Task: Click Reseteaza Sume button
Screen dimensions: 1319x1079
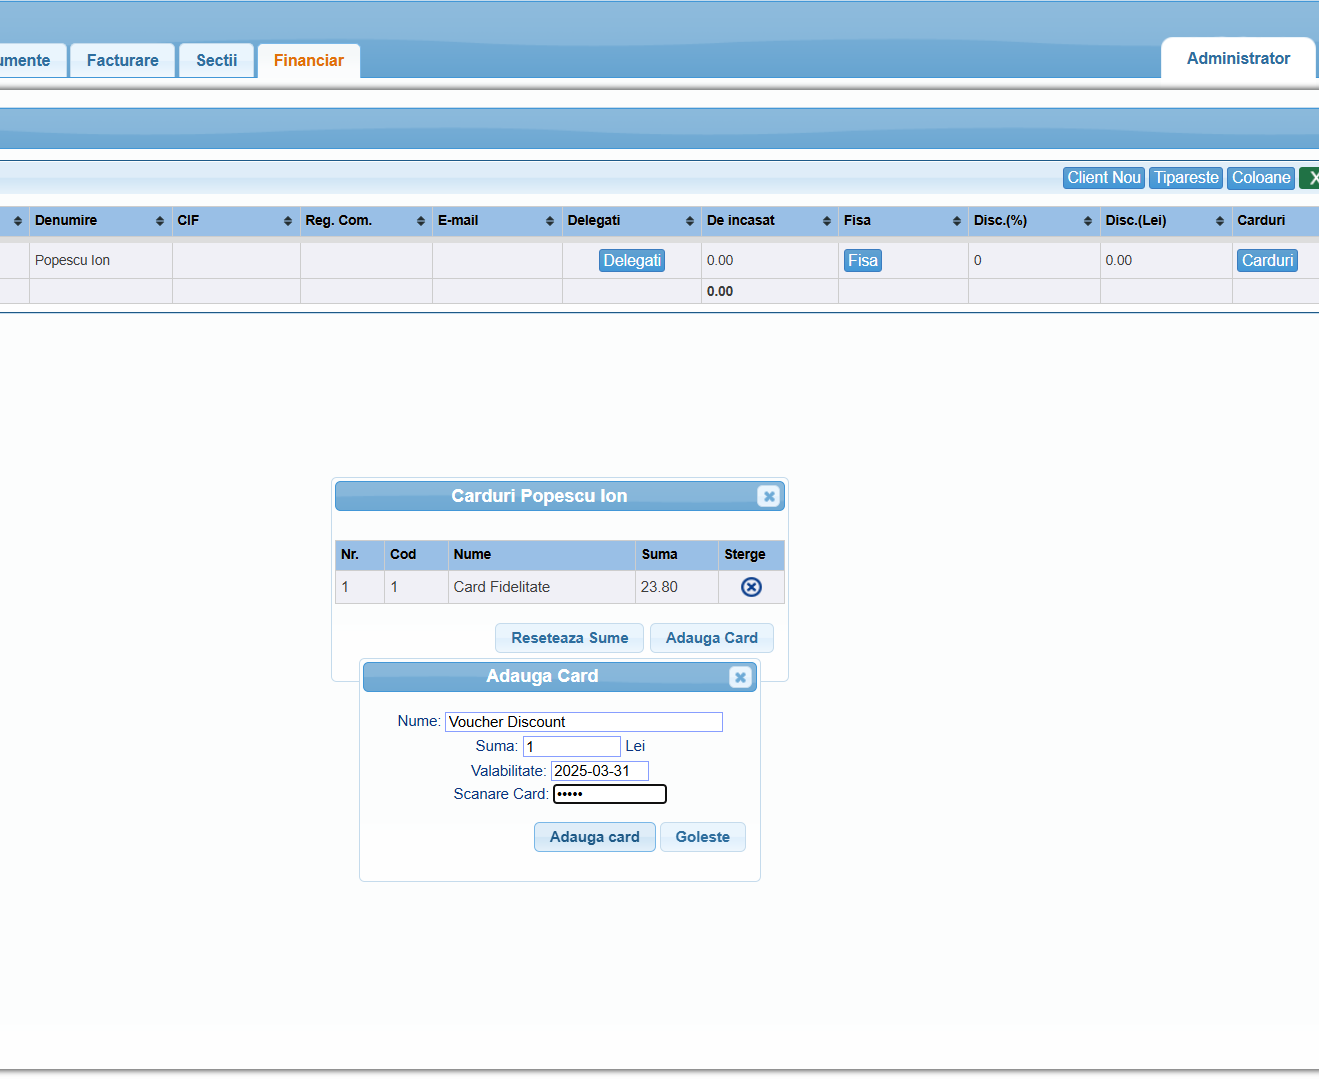Action: (569, 638)
